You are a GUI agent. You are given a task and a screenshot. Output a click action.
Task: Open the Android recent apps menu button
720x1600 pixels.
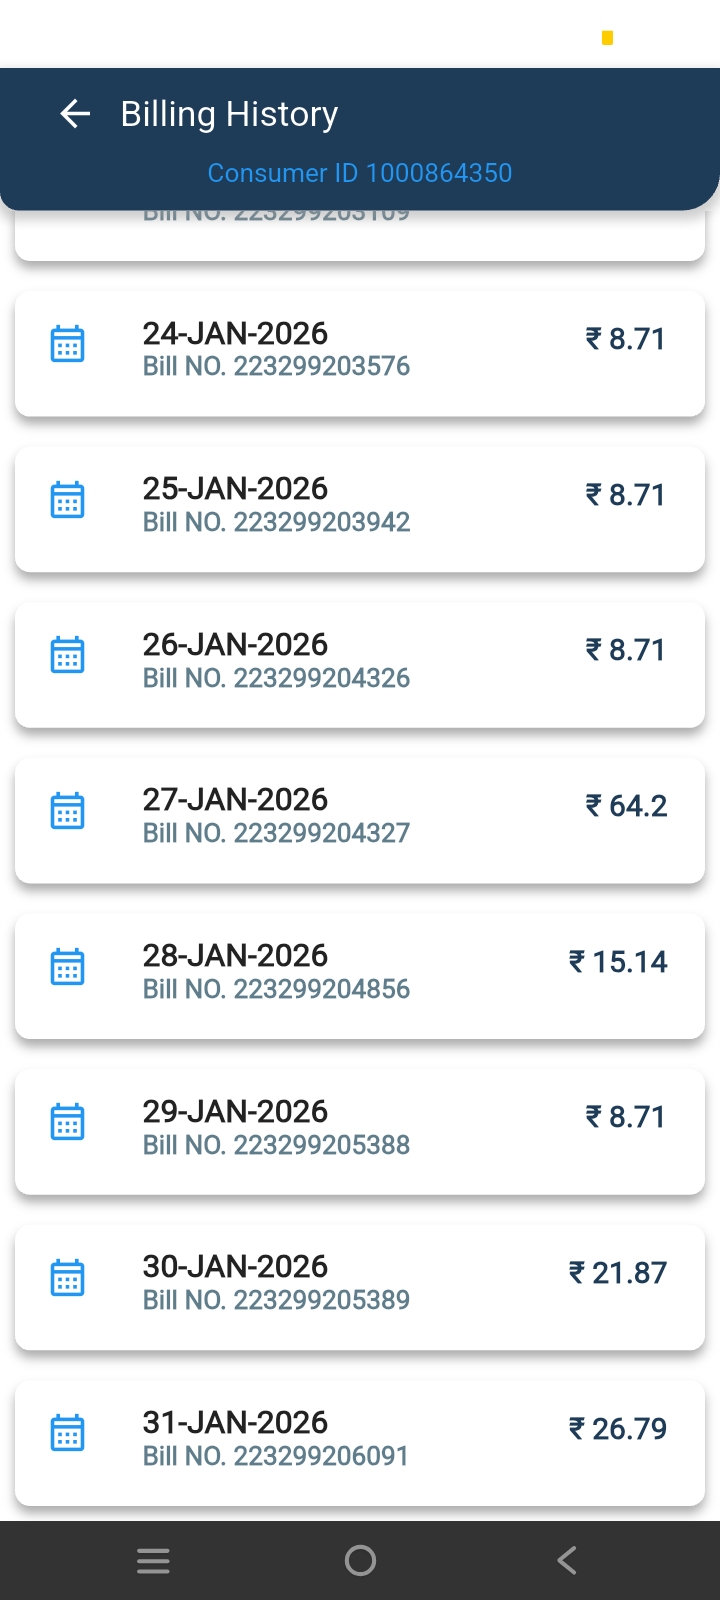(x=153, y=1560)
